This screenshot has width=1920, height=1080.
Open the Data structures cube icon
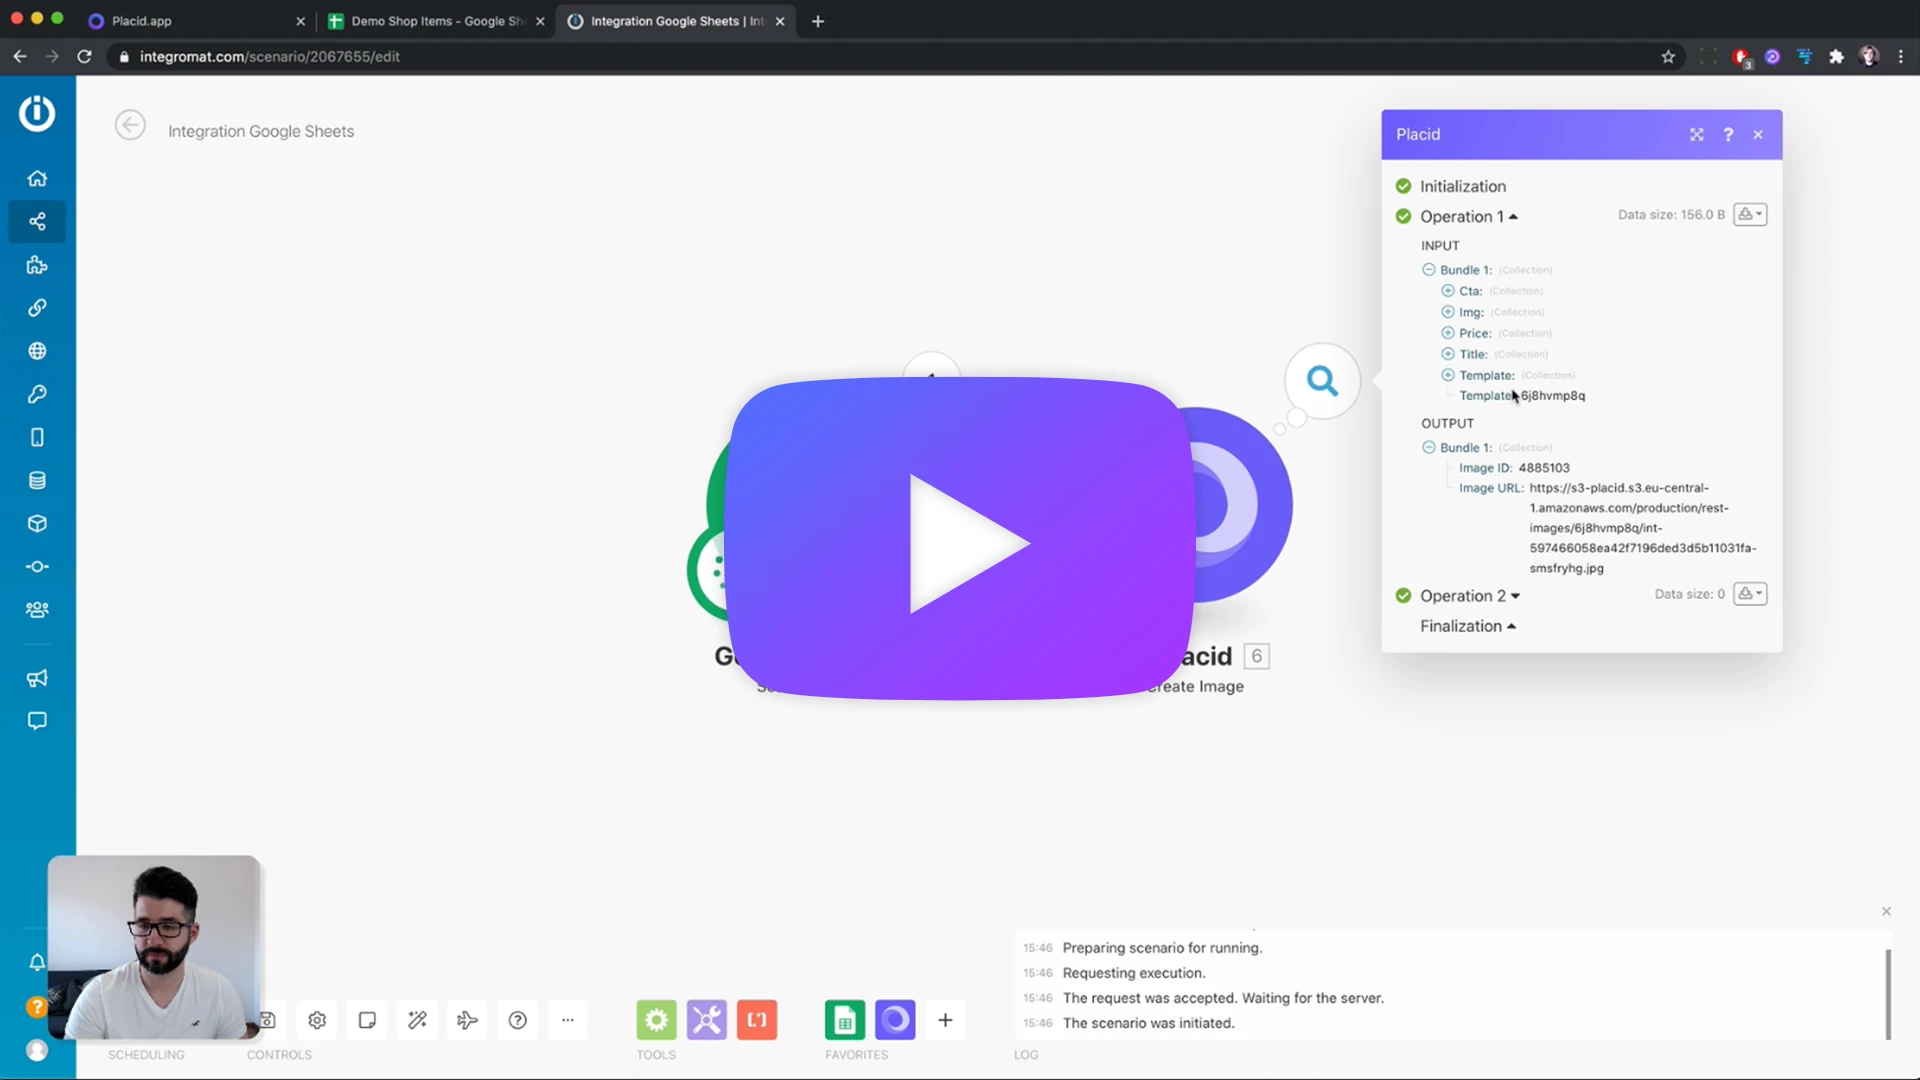click(37, 523)
